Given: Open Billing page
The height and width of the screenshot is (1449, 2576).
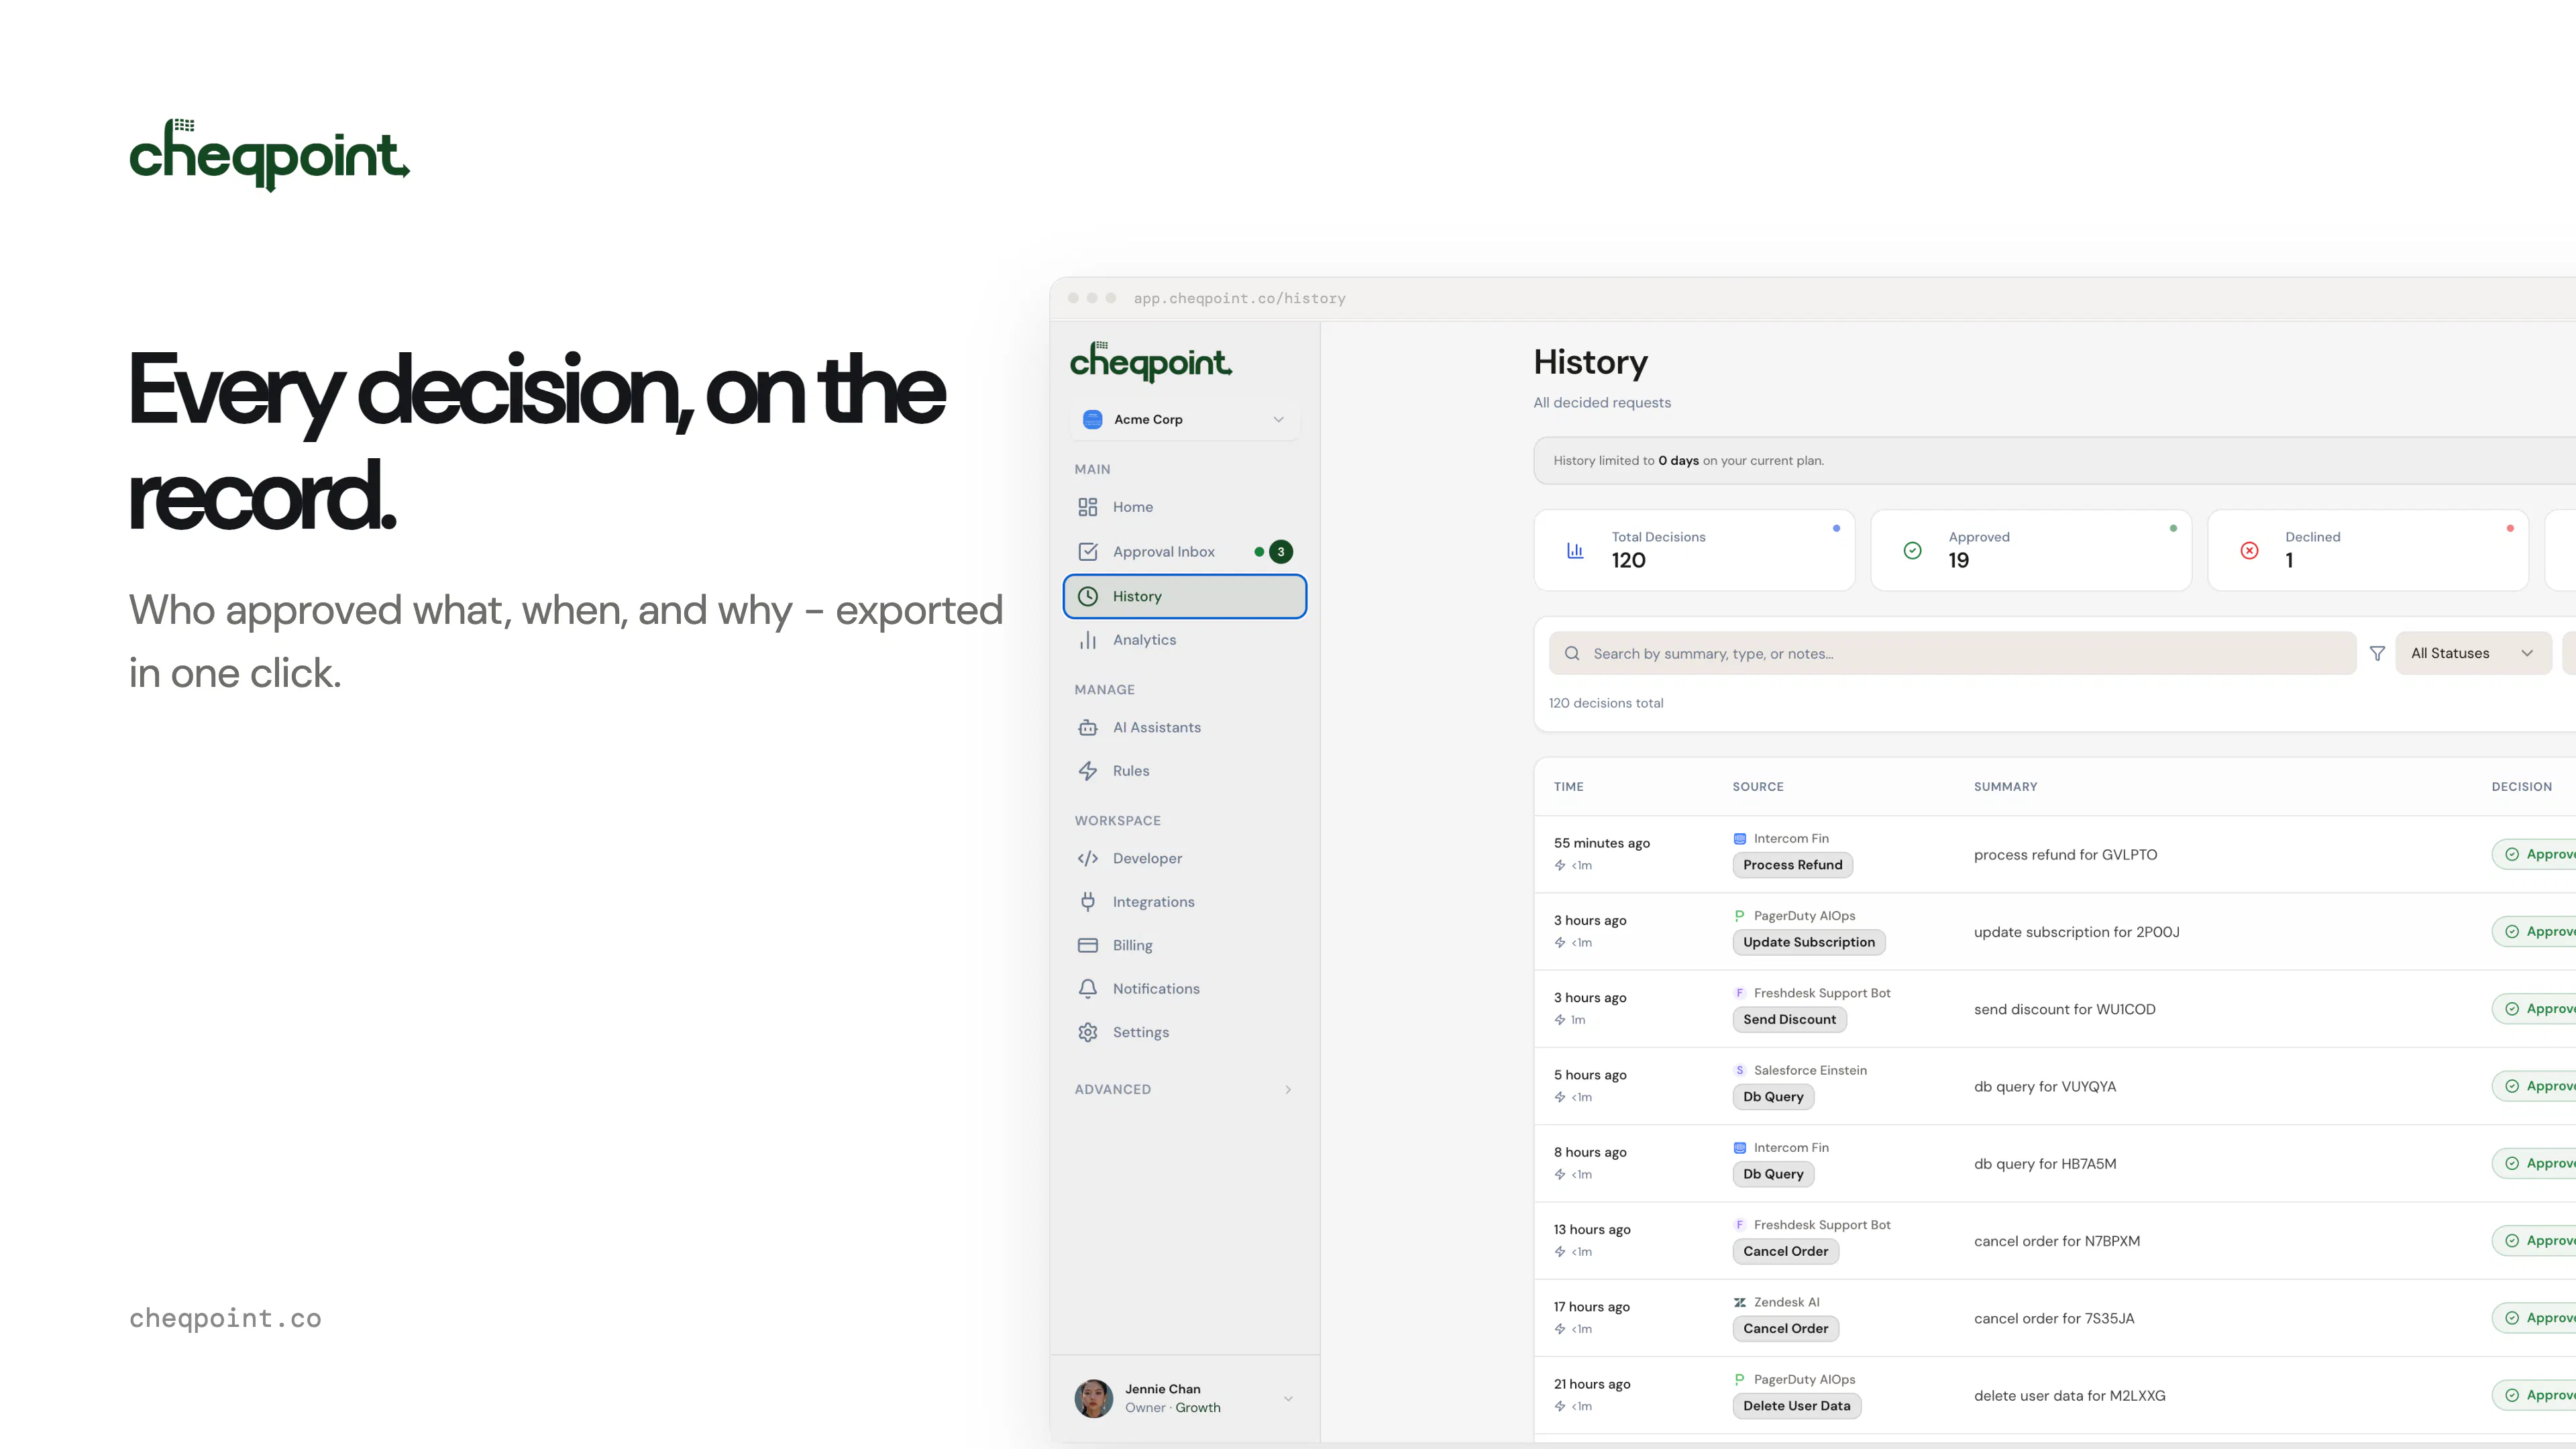Looking at the screenshot, I should tap(1184, 945).
